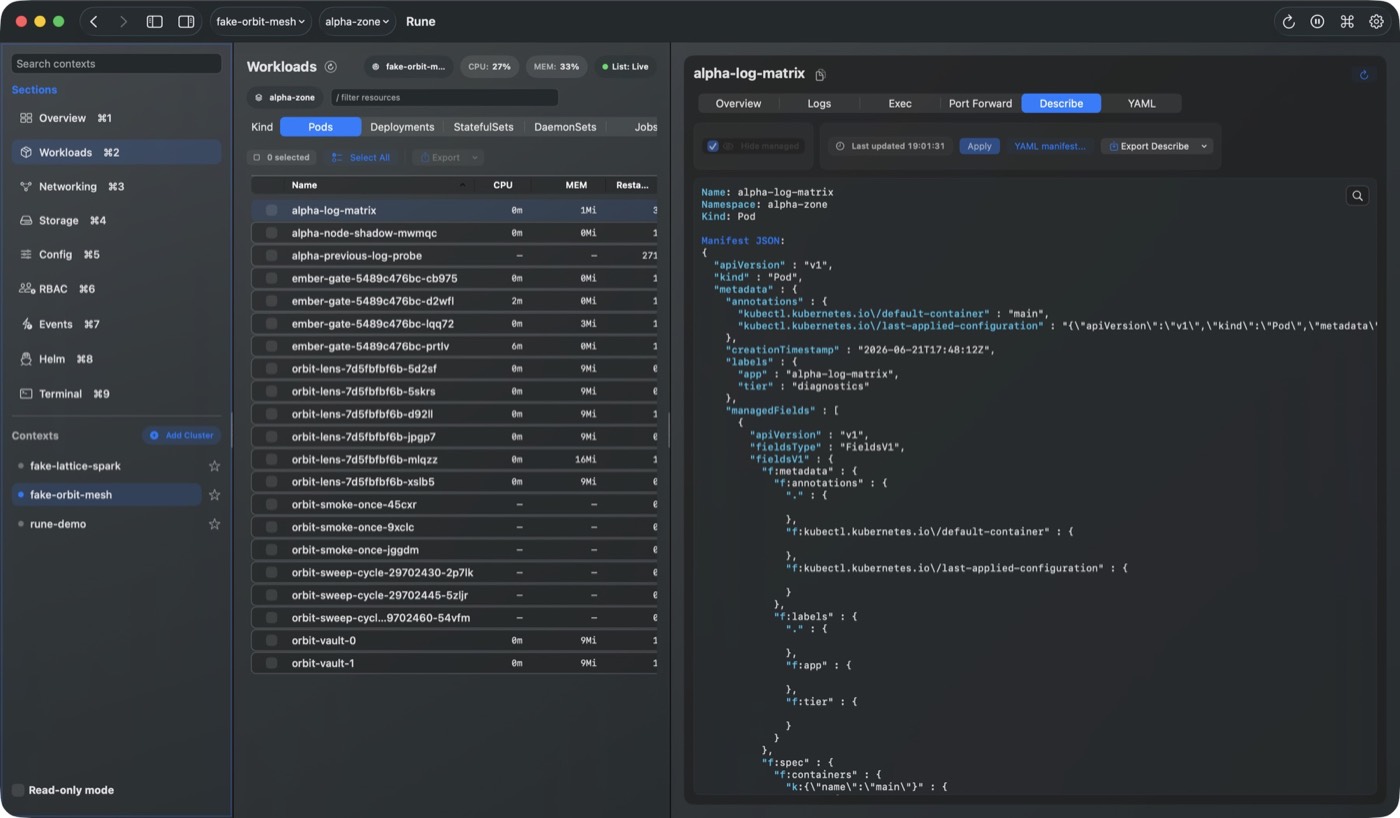Open the Storage section

pyautogui.click(x=116, y=220)
